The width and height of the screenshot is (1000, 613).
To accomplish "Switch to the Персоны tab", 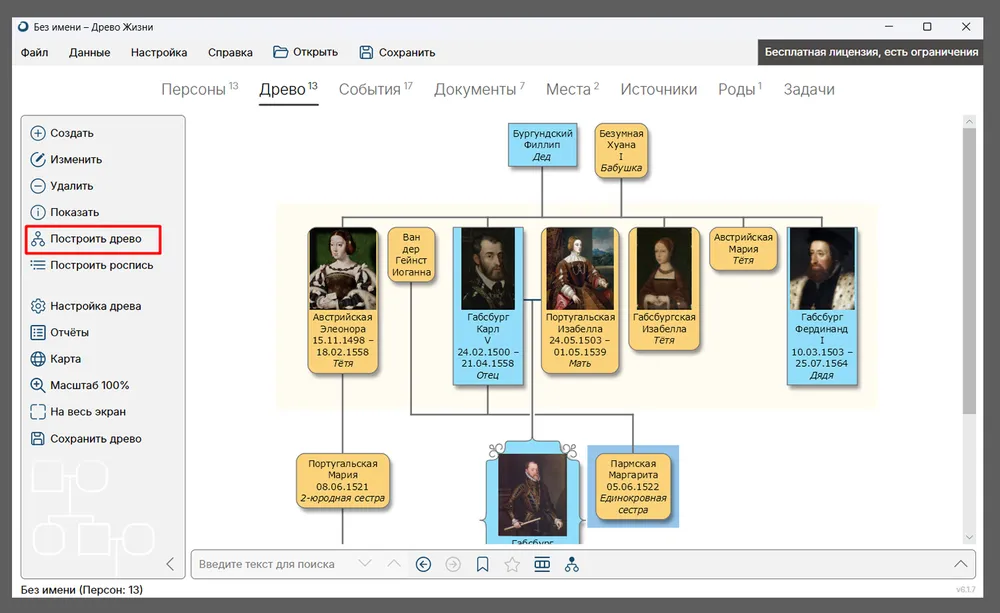I will click(x=194, y=89).
